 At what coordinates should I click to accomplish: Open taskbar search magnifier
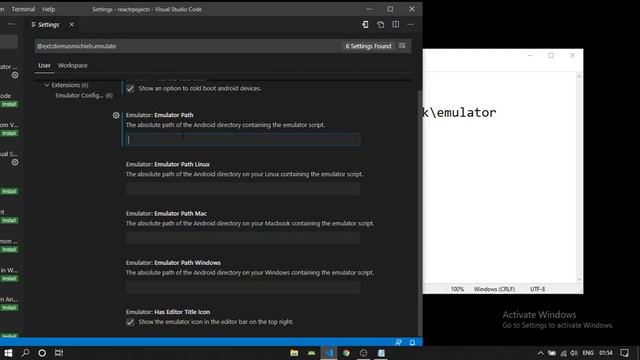pos(25,353)
